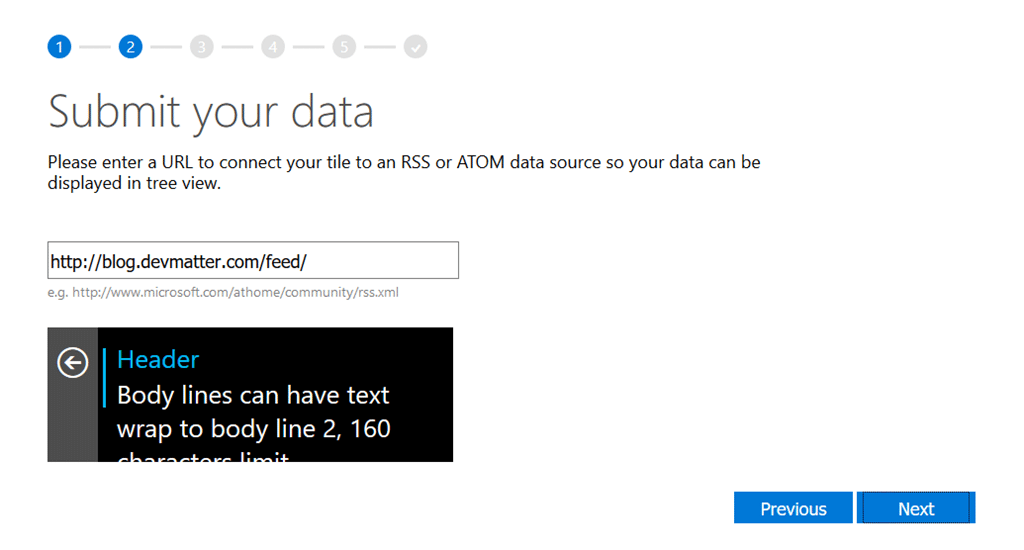Click the blue Header text in preview
1024x550 pixels.
[x=158, y=360]
